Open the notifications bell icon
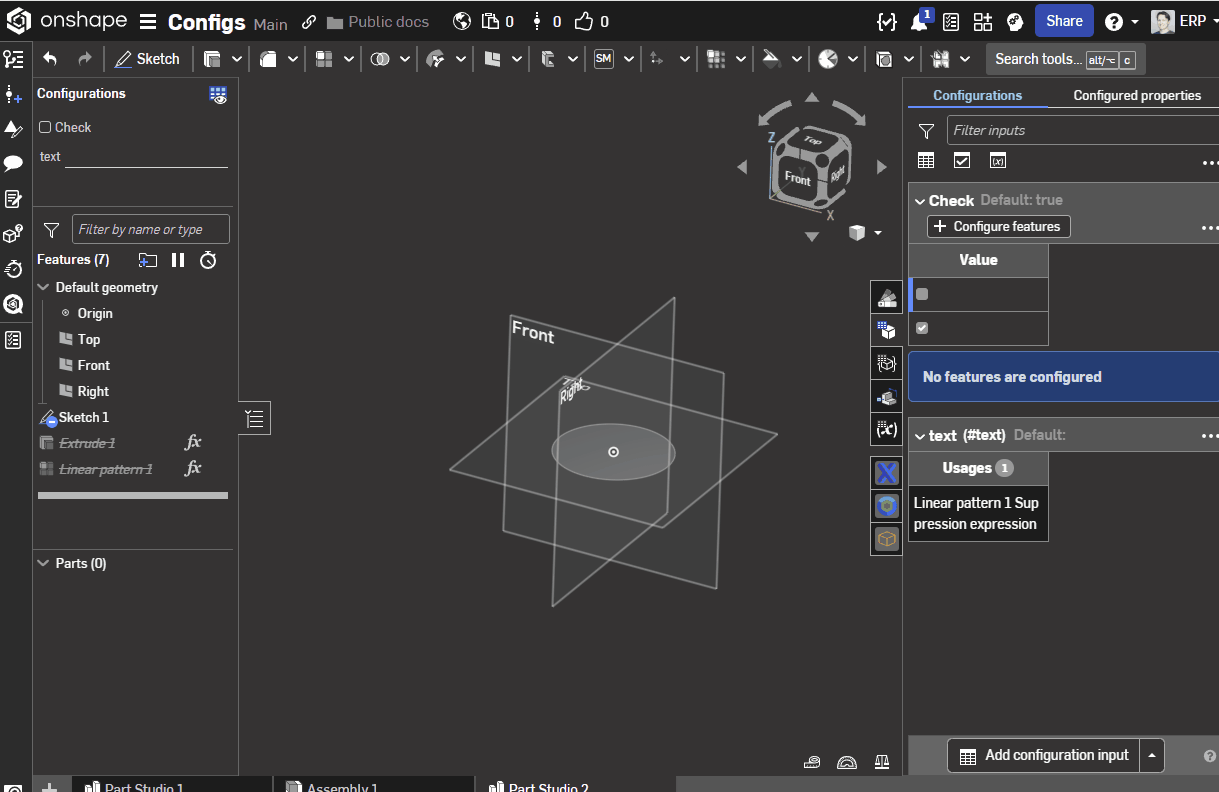Screen dimensions: 1219x792 (x=919, y=22)
